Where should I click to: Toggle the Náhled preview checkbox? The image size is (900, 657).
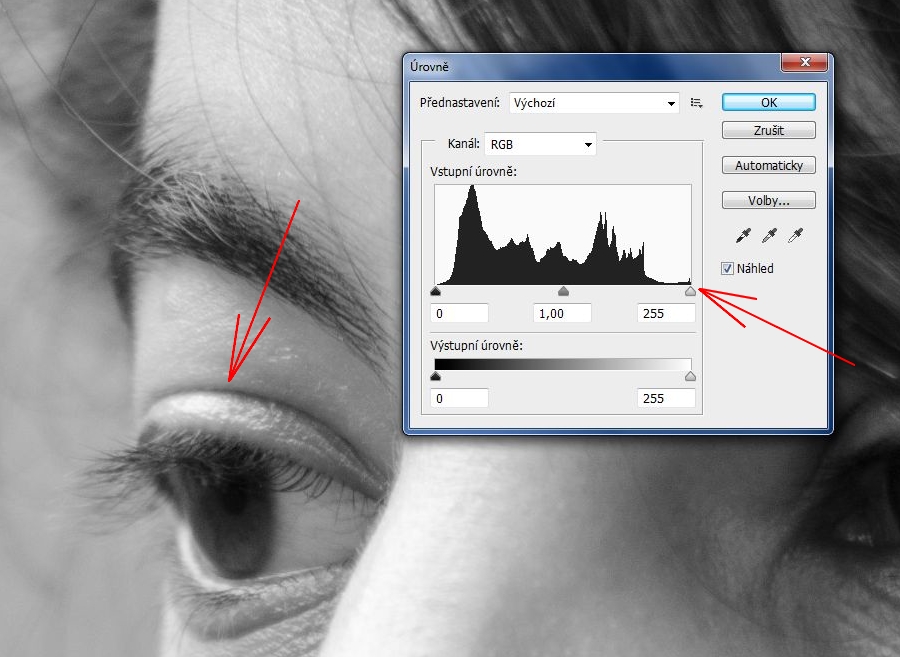[728, 268]
